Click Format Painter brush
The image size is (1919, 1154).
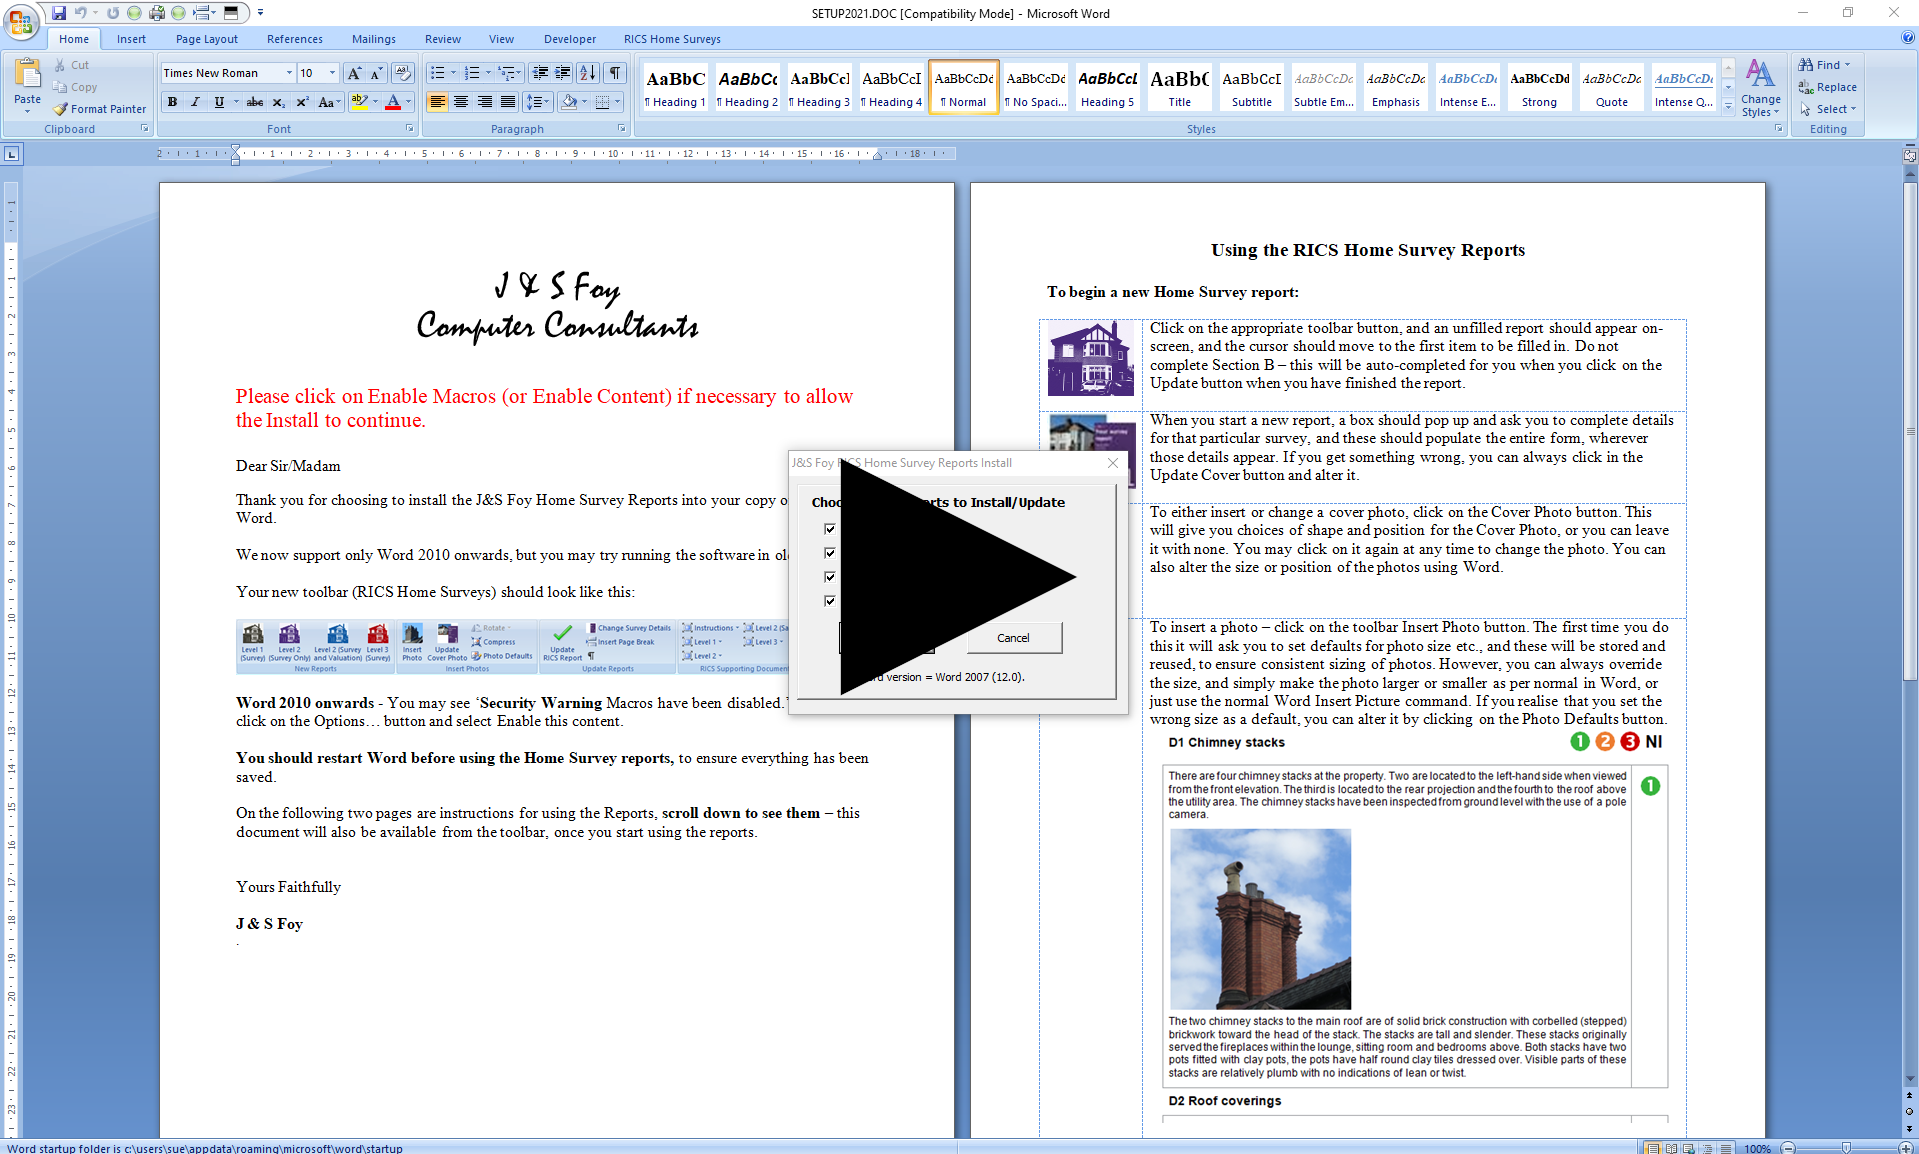point(100,109)
